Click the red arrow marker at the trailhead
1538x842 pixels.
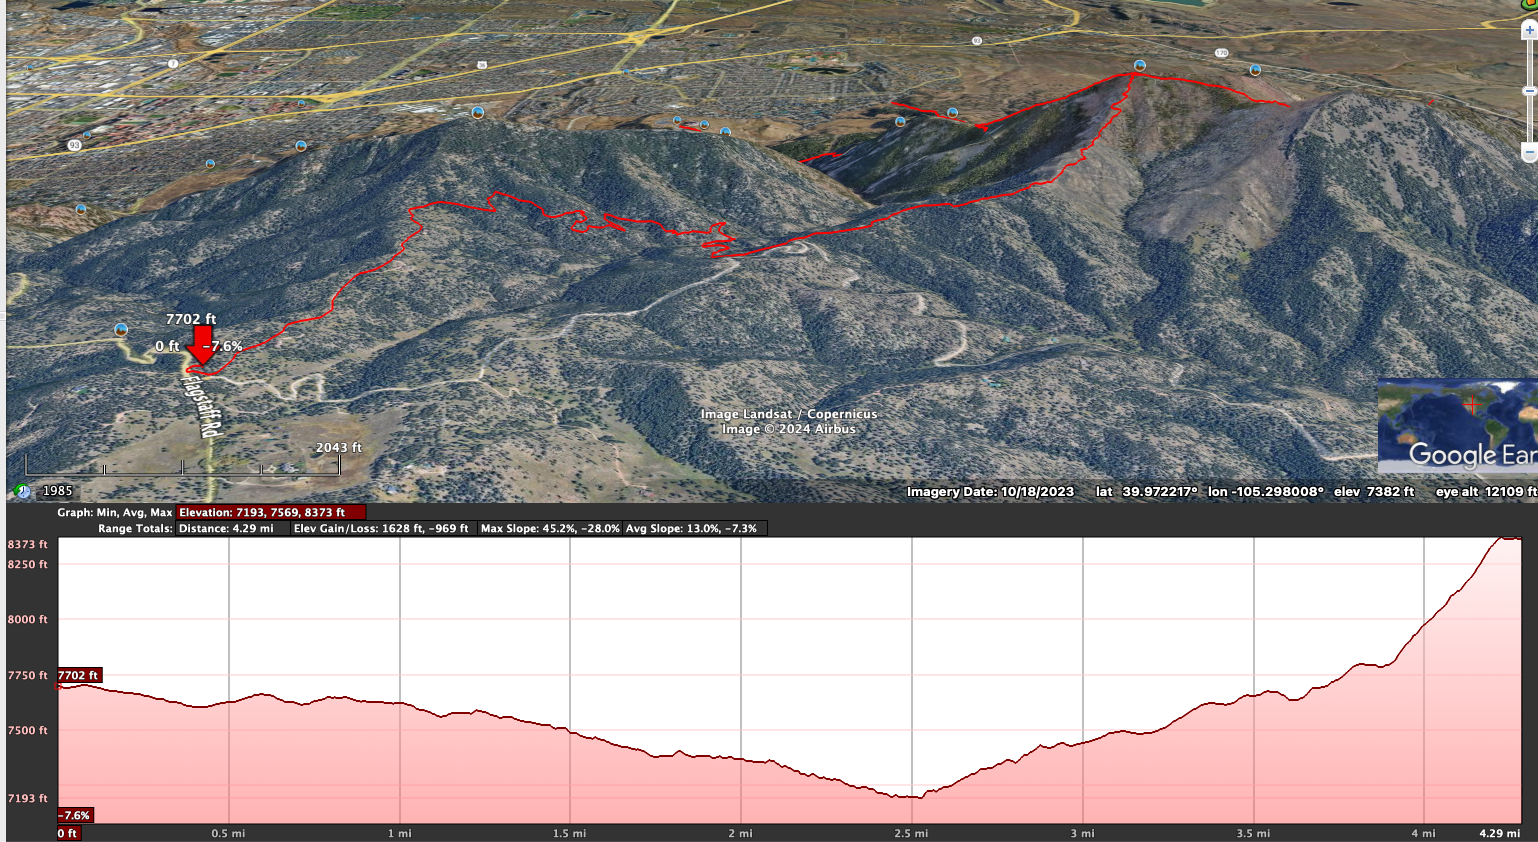tap(202, 345)
